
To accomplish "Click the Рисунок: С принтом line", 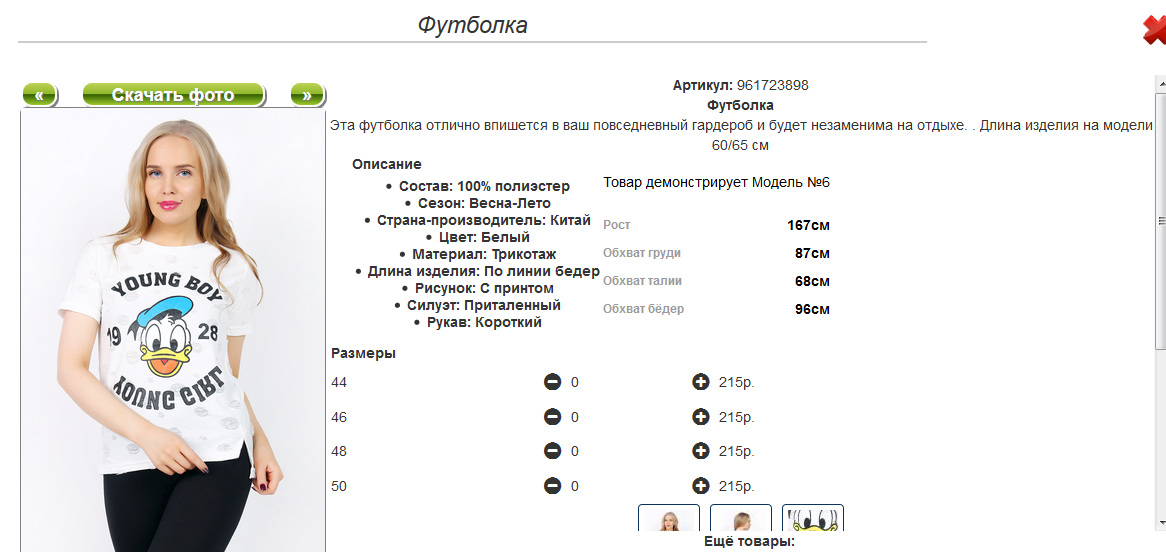I will tap(484, 288).
